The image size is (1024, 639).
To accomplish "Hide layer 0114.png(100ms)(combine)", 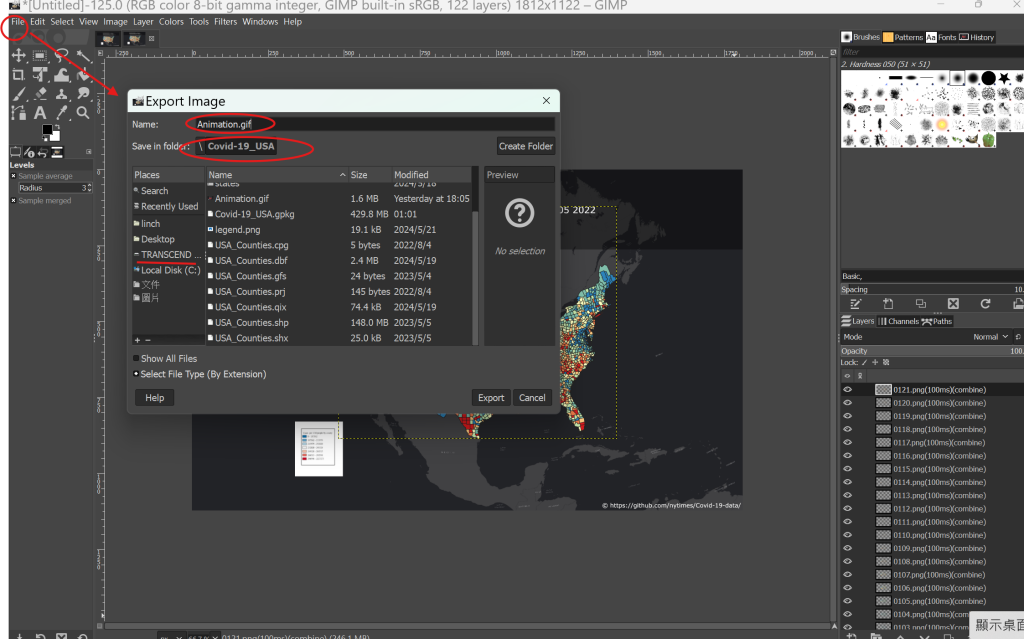I will click(848, 482).
